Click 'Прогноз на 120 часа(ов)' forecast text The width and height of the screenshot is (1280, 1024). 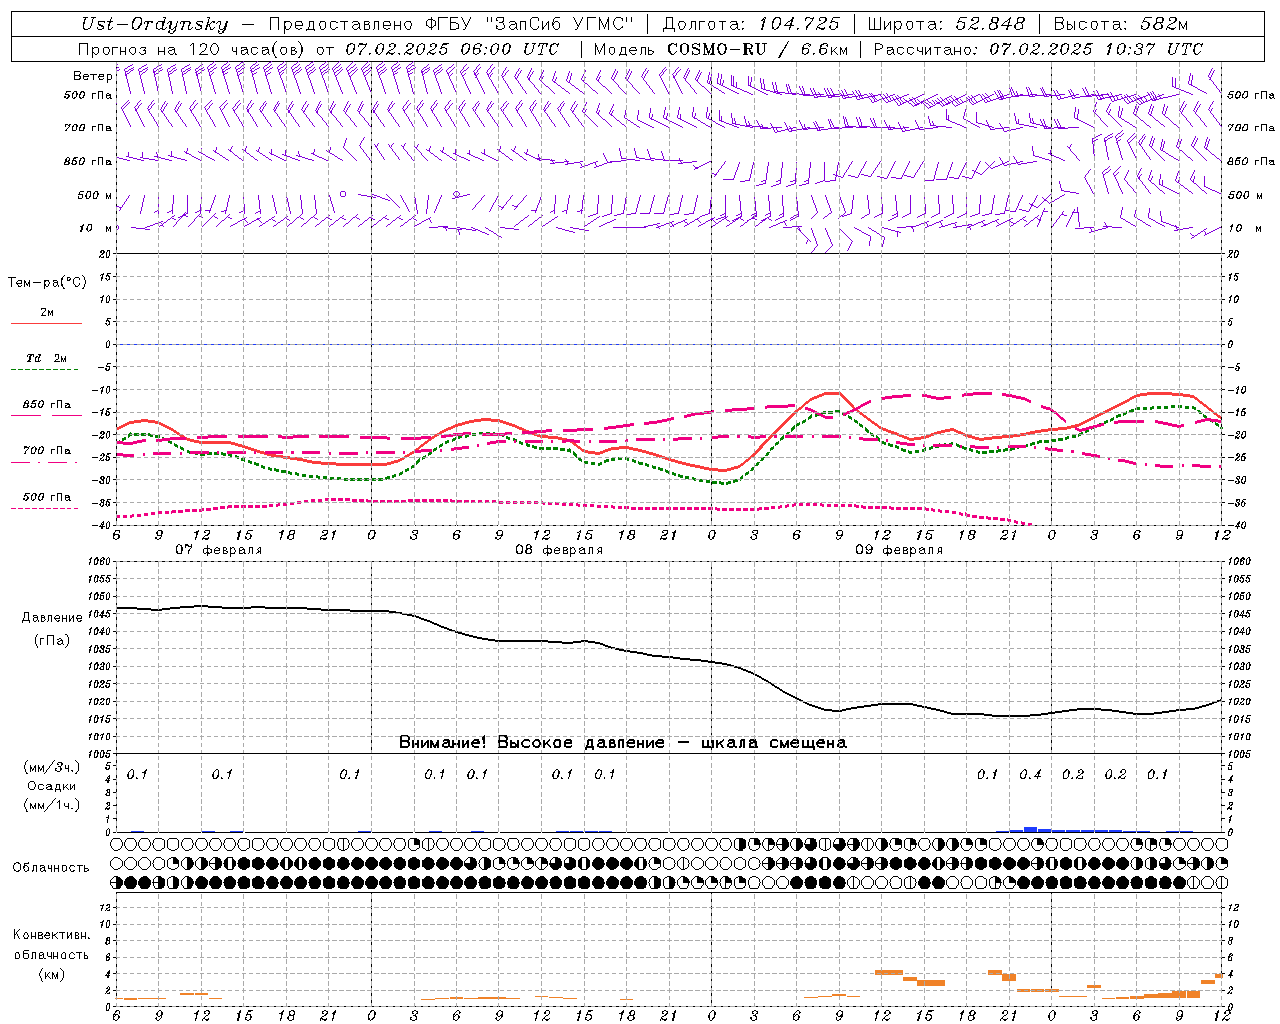click(x=193, y=49)
